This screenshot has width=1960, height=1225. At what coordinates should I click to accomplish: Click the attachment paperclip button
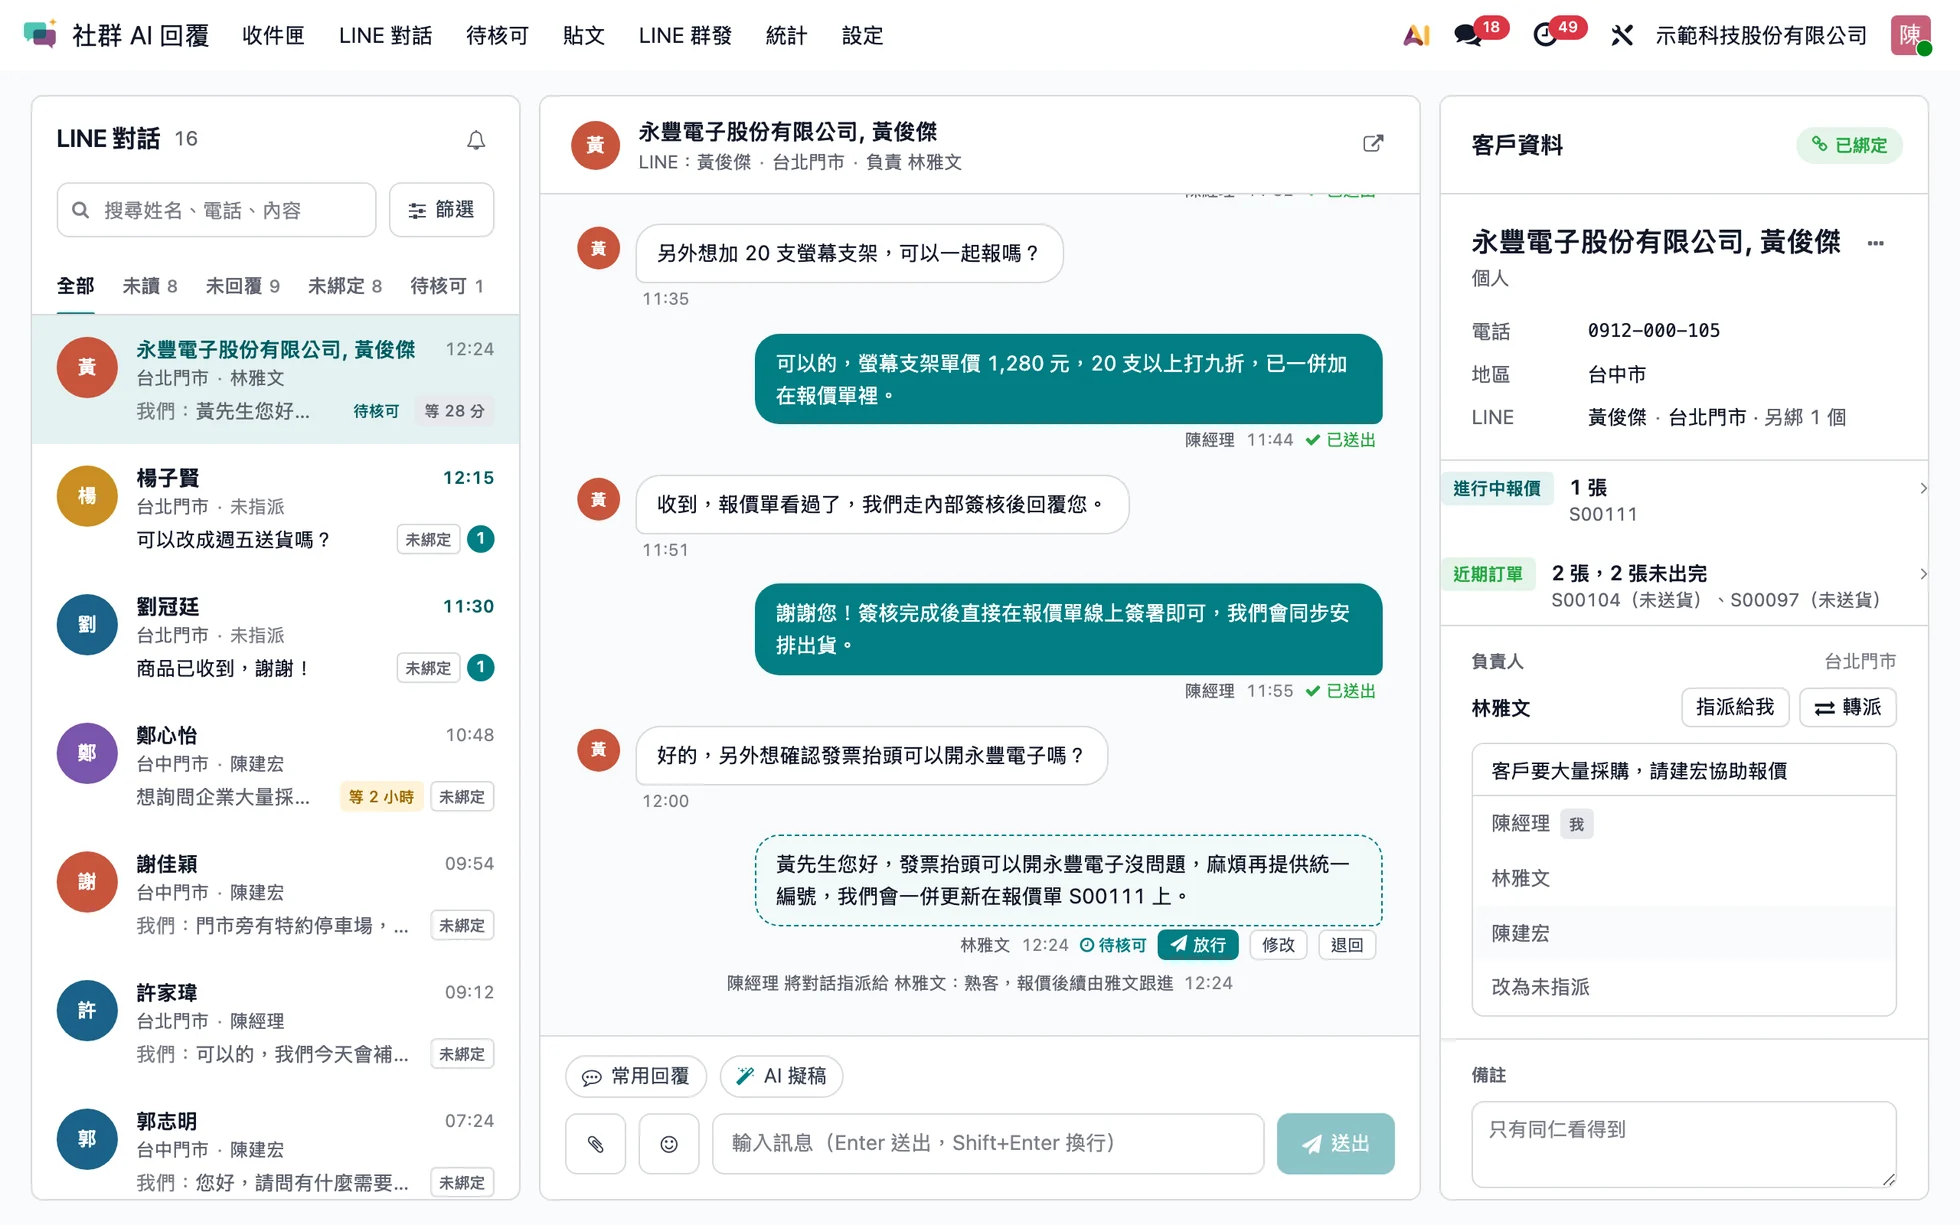596,1143
